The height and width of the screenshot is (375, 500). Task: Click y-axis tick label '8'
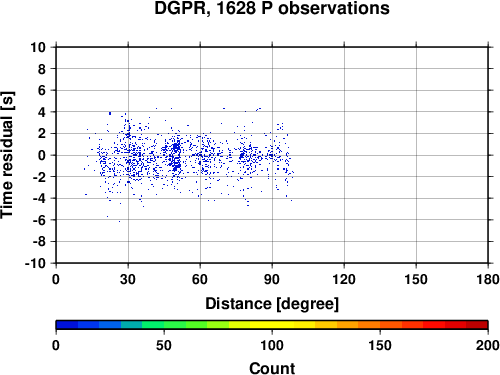(42, 69)
